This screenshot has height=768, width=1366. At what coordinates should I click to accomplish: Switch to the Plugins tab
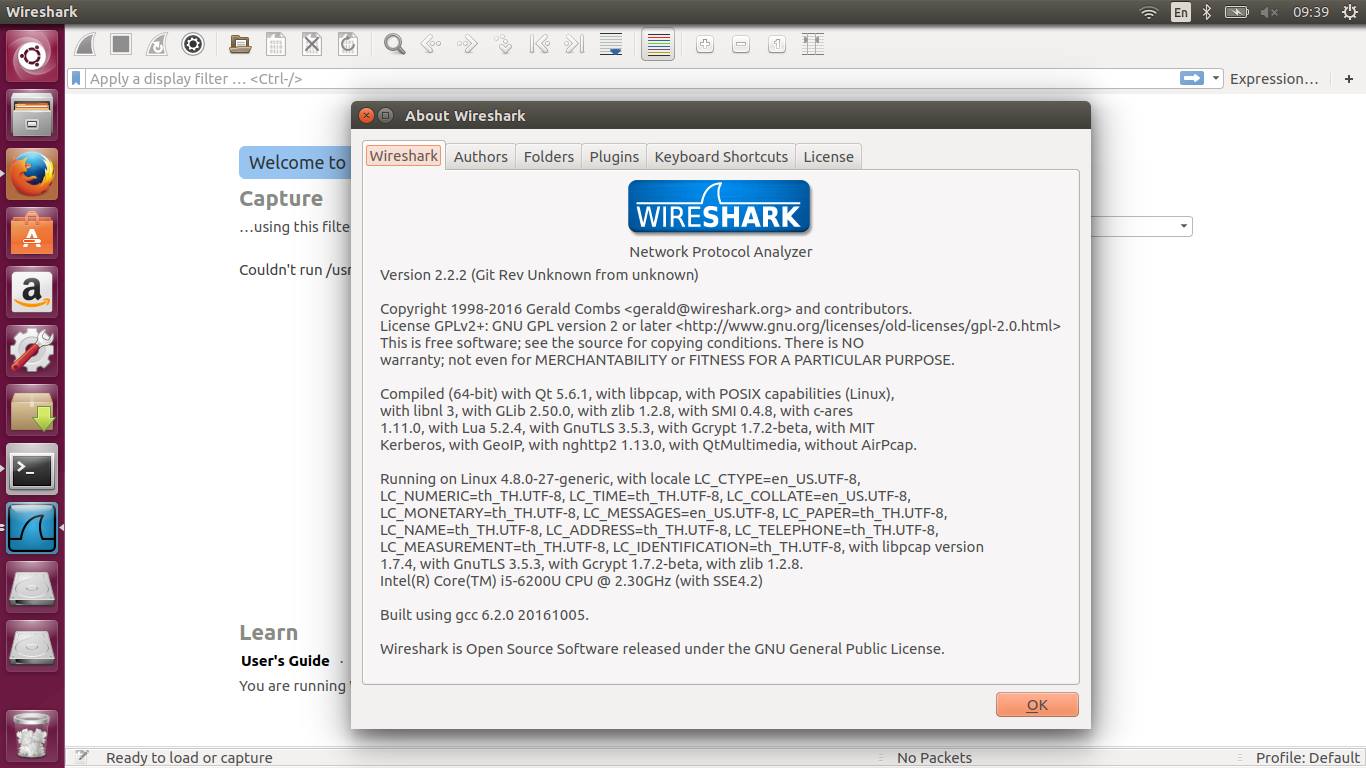(614, 156)
